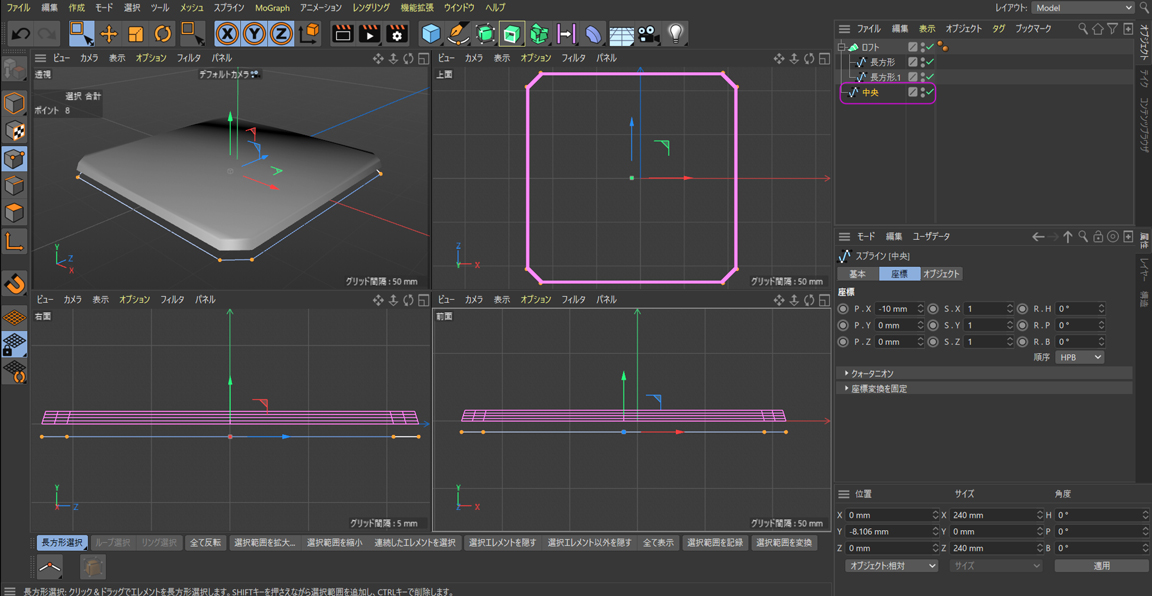This screenshot has width=1152, height=596.
Task: Select the Move tool in the toolbar
Action: (109, 34)
